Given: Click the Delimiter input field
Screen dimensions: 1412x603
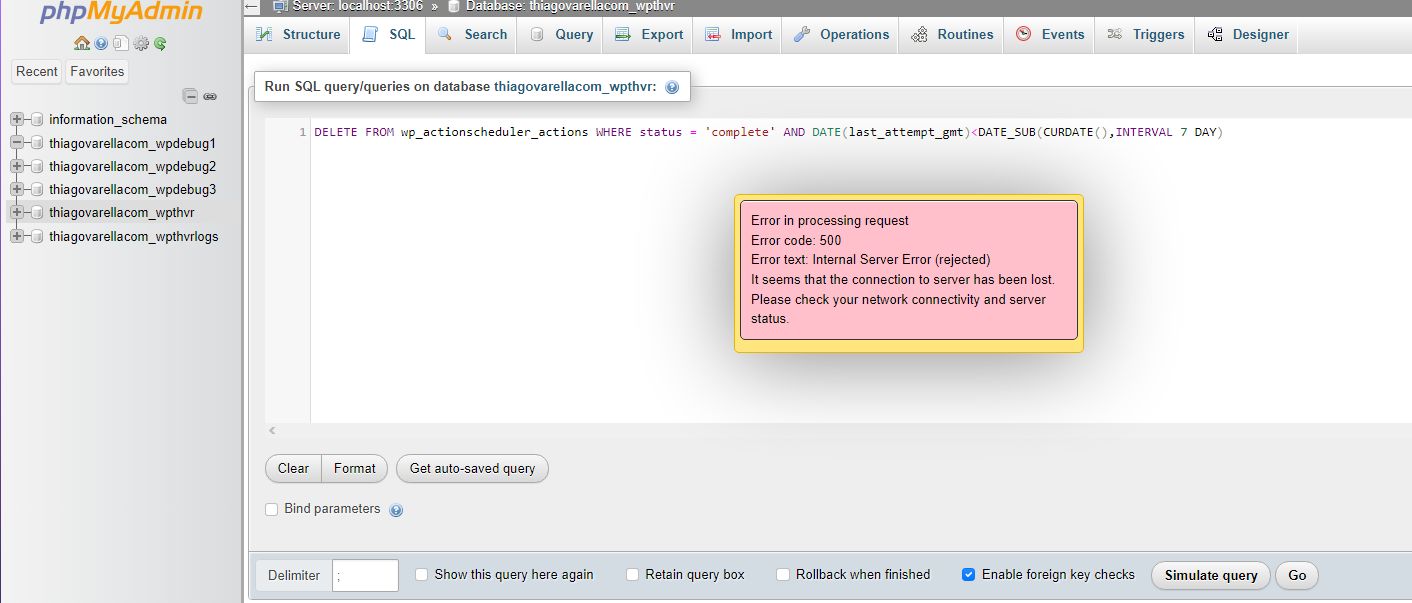Looking at the screenshot, I should [x=365, y=575].
